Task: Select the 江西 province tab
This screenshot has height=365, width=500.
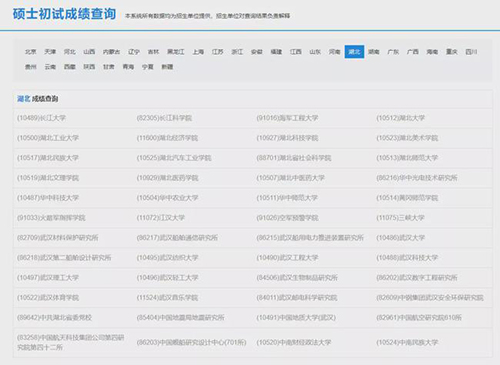Action: pyautogui.click(x=296, y=52)
